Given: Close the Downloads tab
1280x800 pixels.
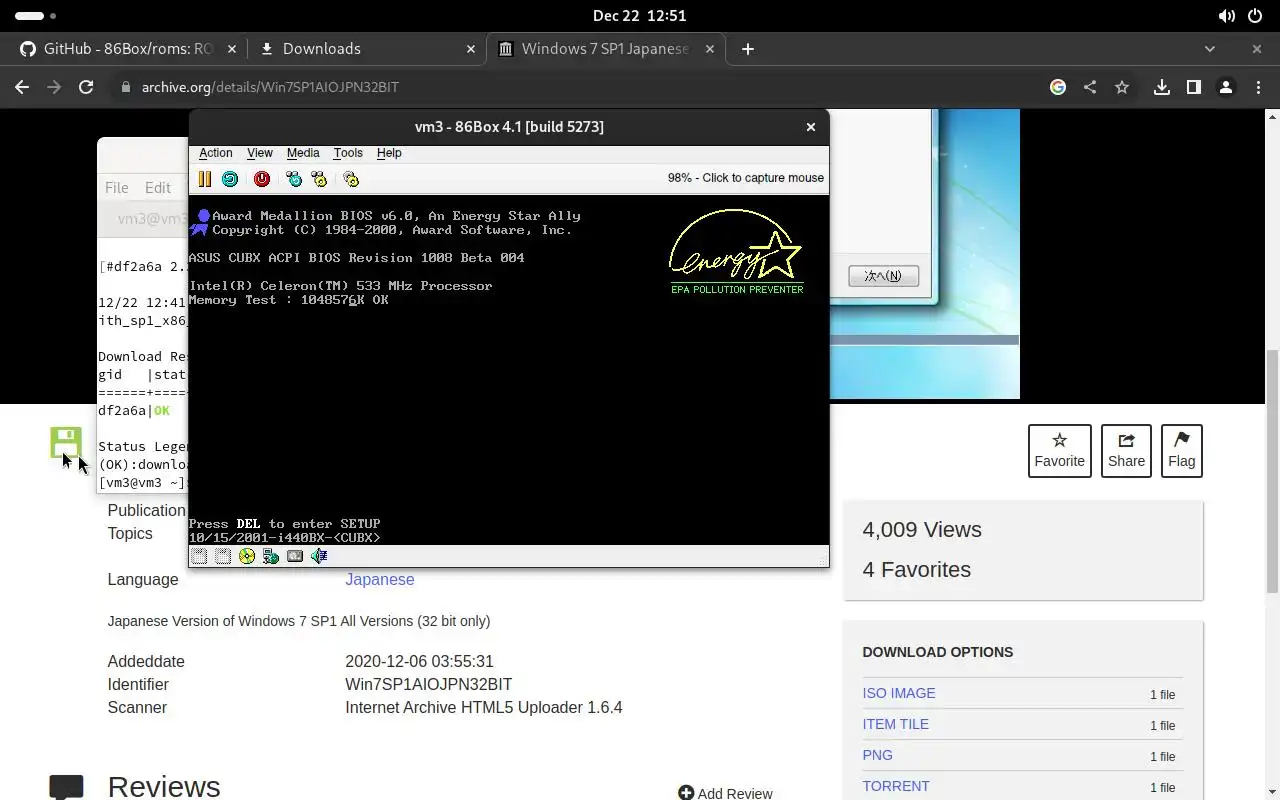Looking at the screenshot, I should pos(471,49).
